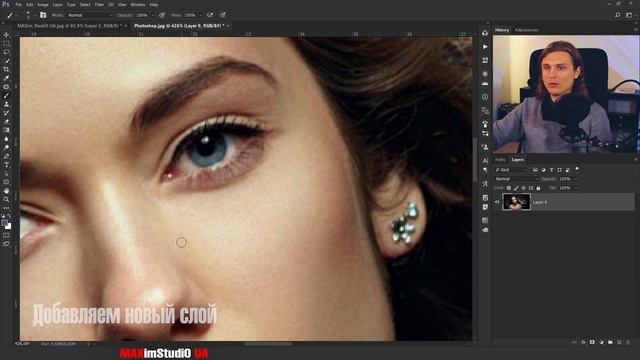Create a new layer in the Layers panel

pyautogui.click(x=619, y=342)
